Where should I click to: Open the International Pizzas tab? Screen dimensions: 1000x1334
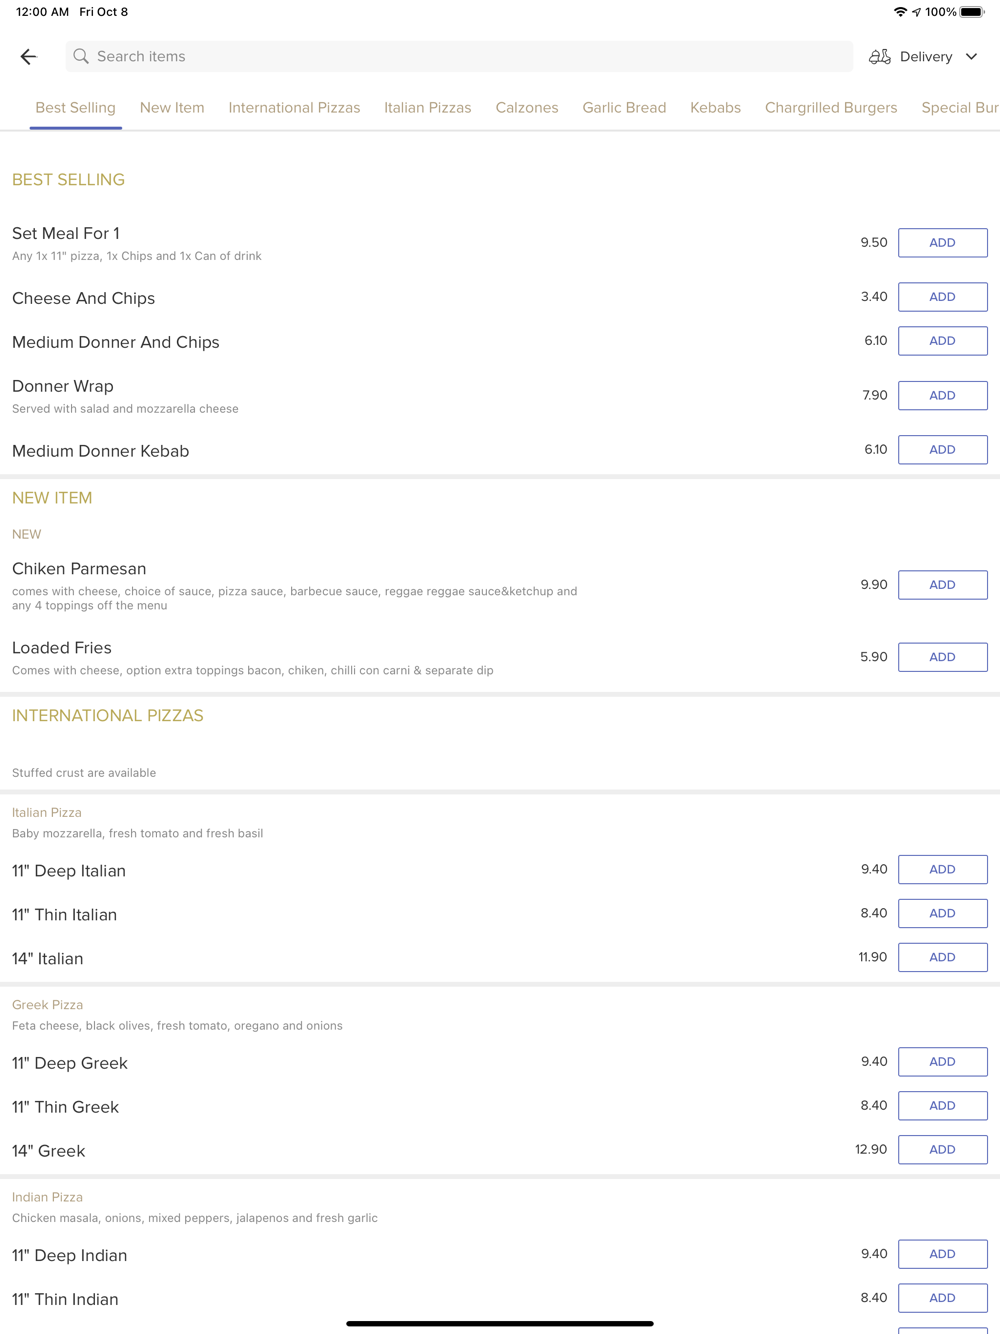[x=294, y=108]
